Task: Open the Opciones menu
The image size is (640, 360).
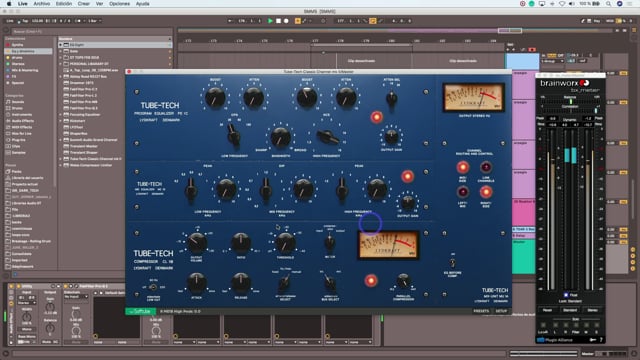Action: [x=119, y=4]
